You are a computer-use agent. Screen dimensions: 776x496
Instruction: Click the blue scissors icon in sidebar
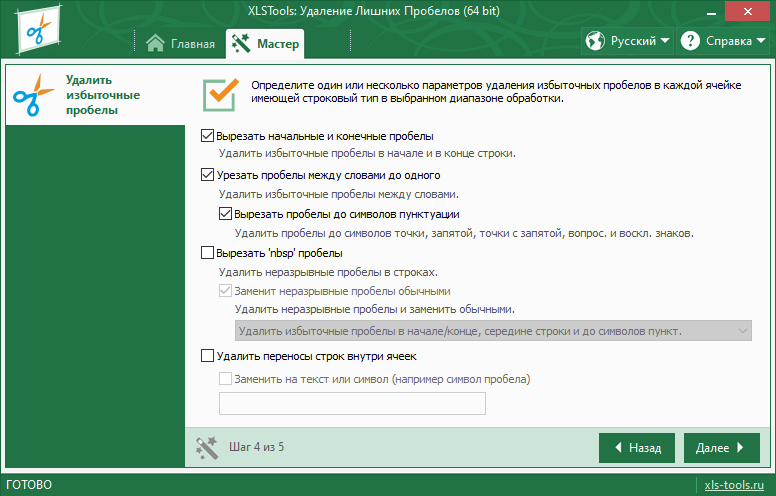34,95
